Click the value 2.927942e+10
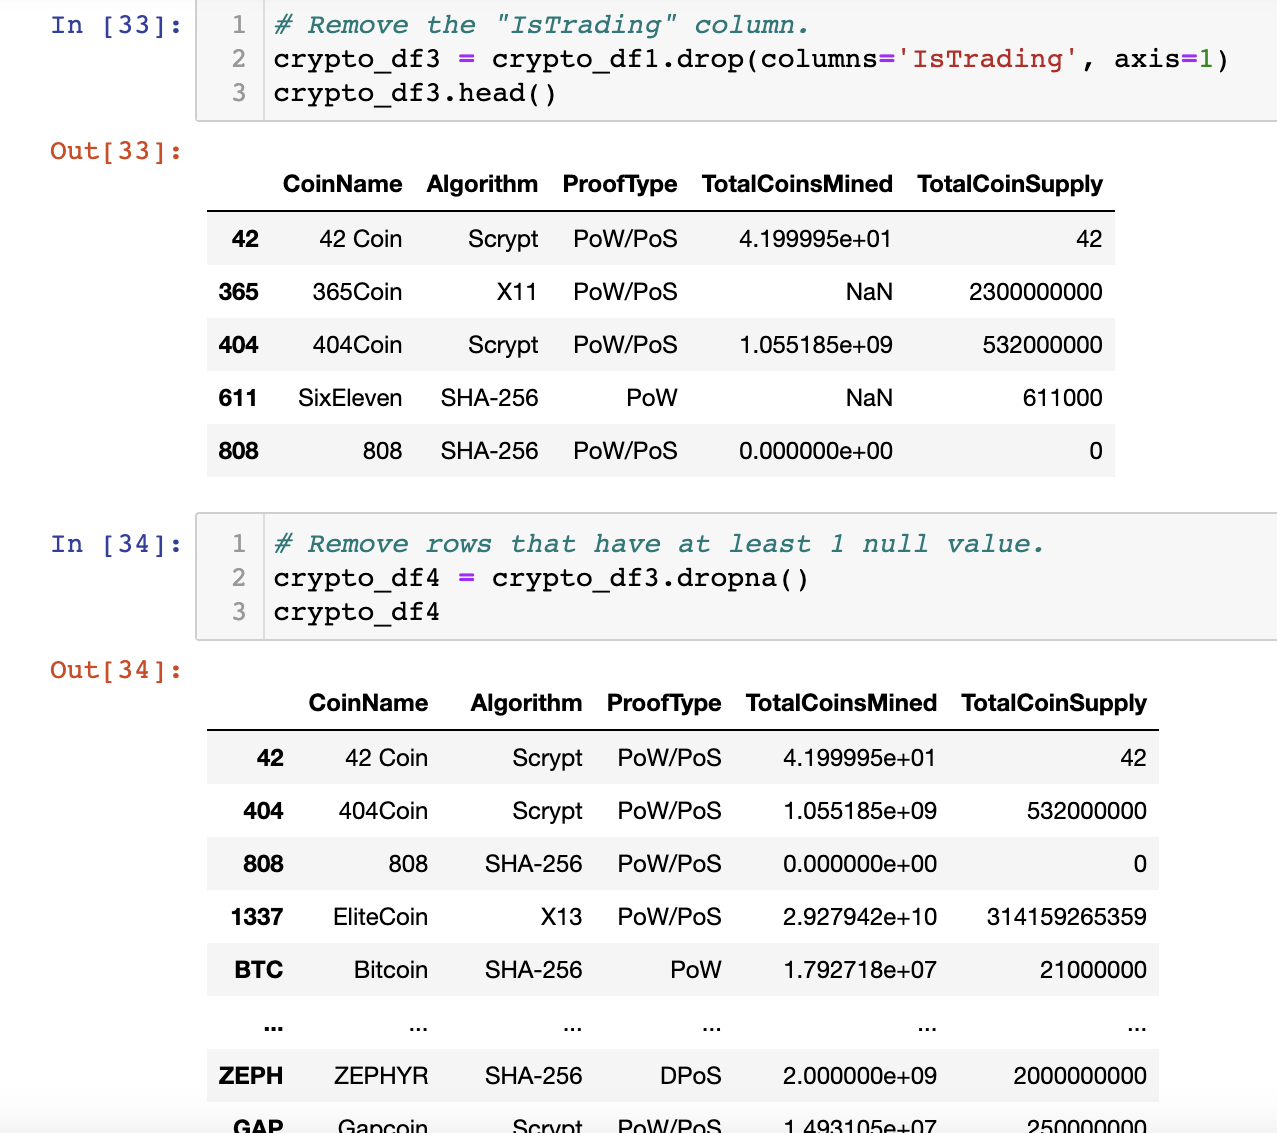Screen dimensions: 1277x1133 860,917
